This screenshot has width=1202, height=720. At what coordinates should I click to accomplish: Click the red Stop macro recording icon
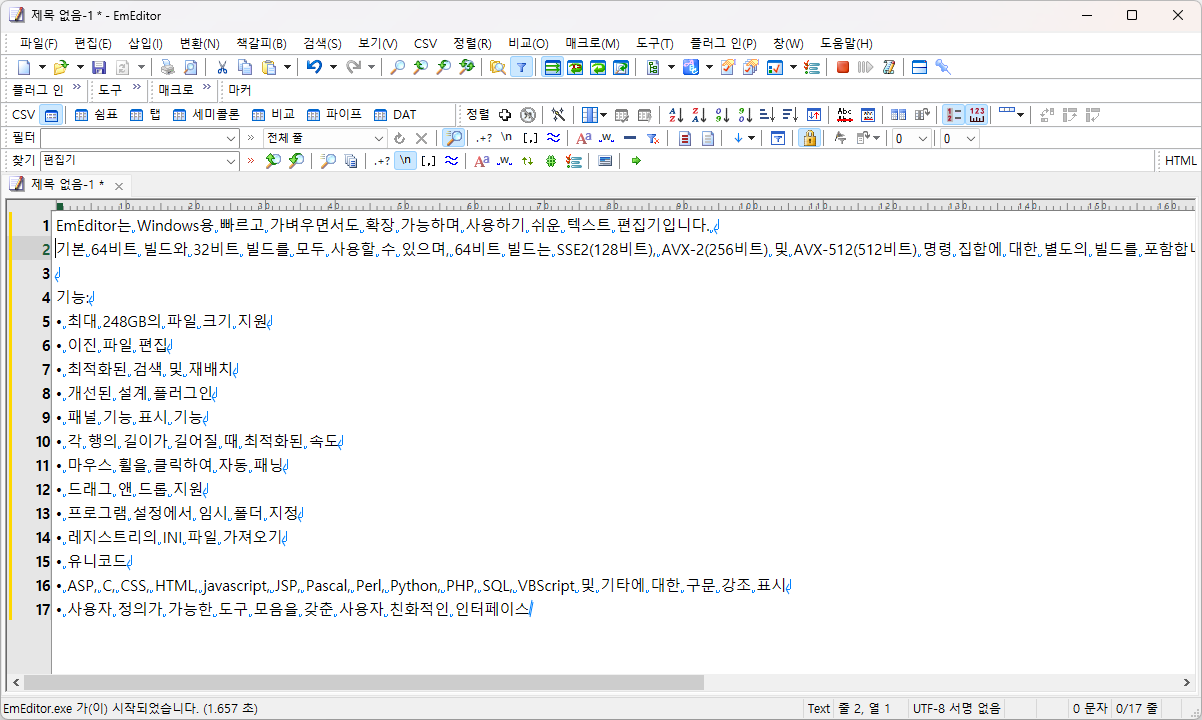842,67
